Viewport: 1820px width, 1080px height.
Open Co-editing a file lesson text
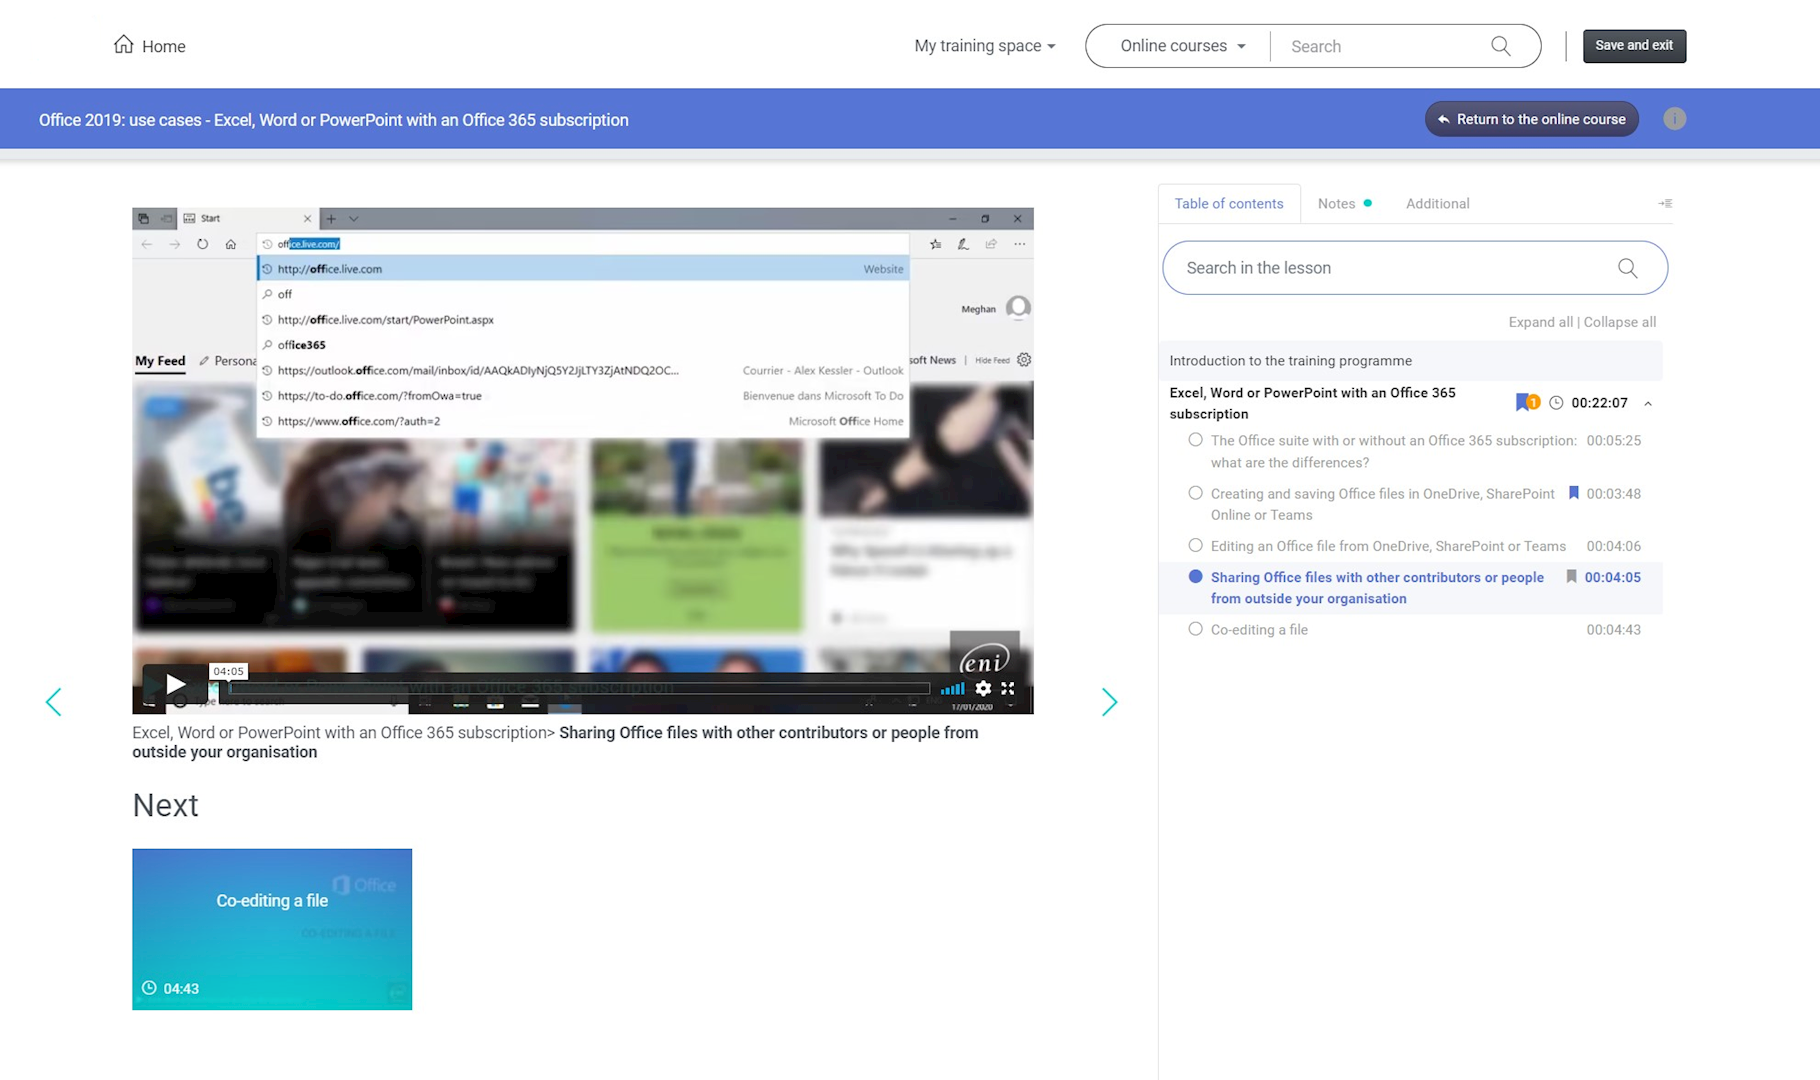[x=1259, y=630]
